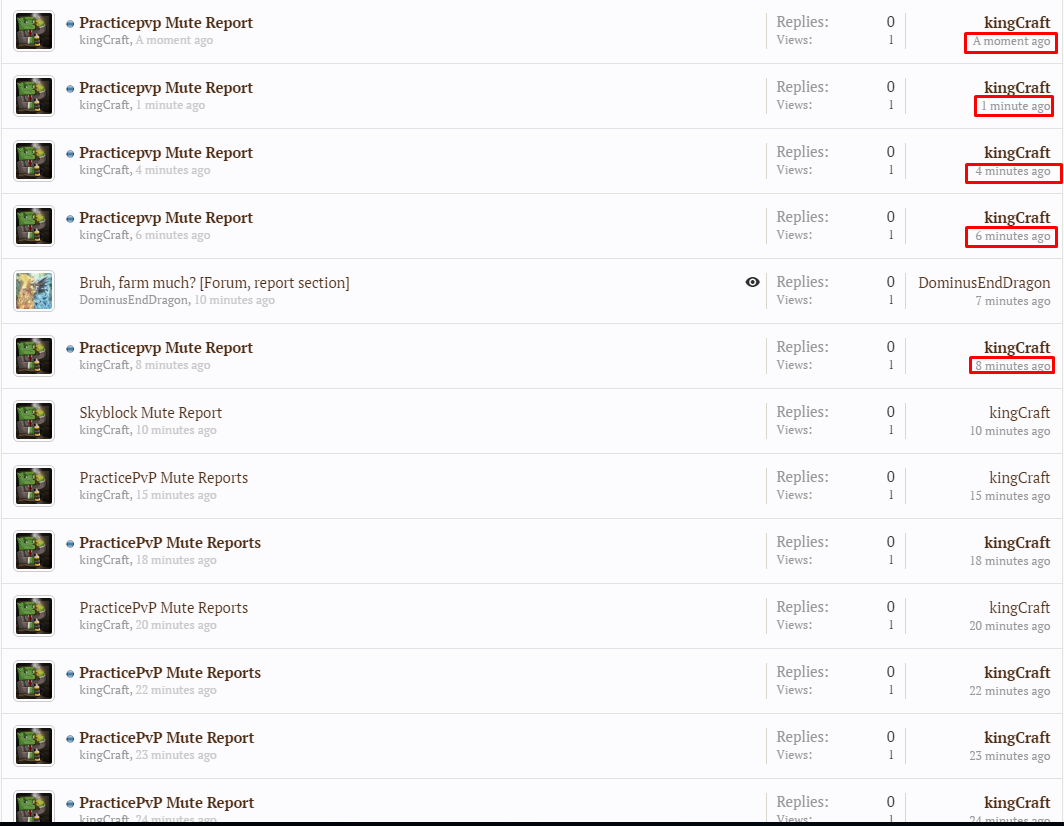
Task: Click unread indicator on thread posted 1 minute ago
Action: [70, 89]
